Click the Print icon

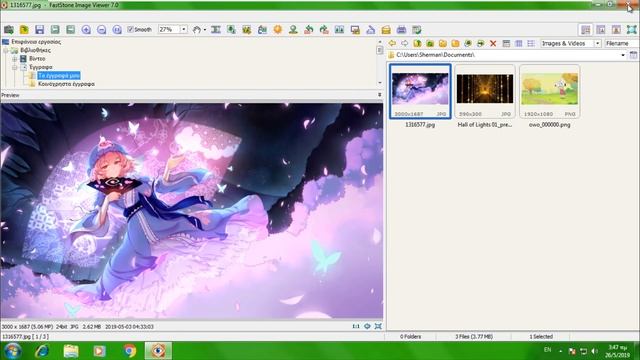click(402, 30)
